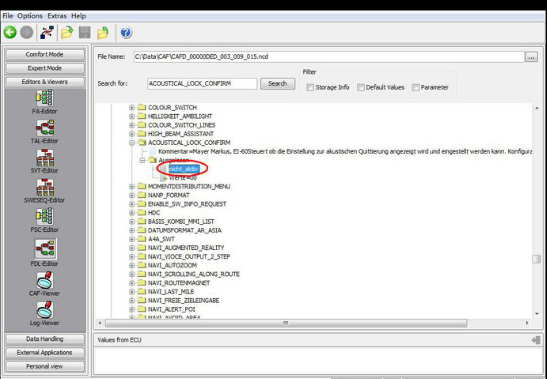Image resolution: width=547 pixels, height=379 pixels.
Task: Open the FA-Editor
Action: 44,102
